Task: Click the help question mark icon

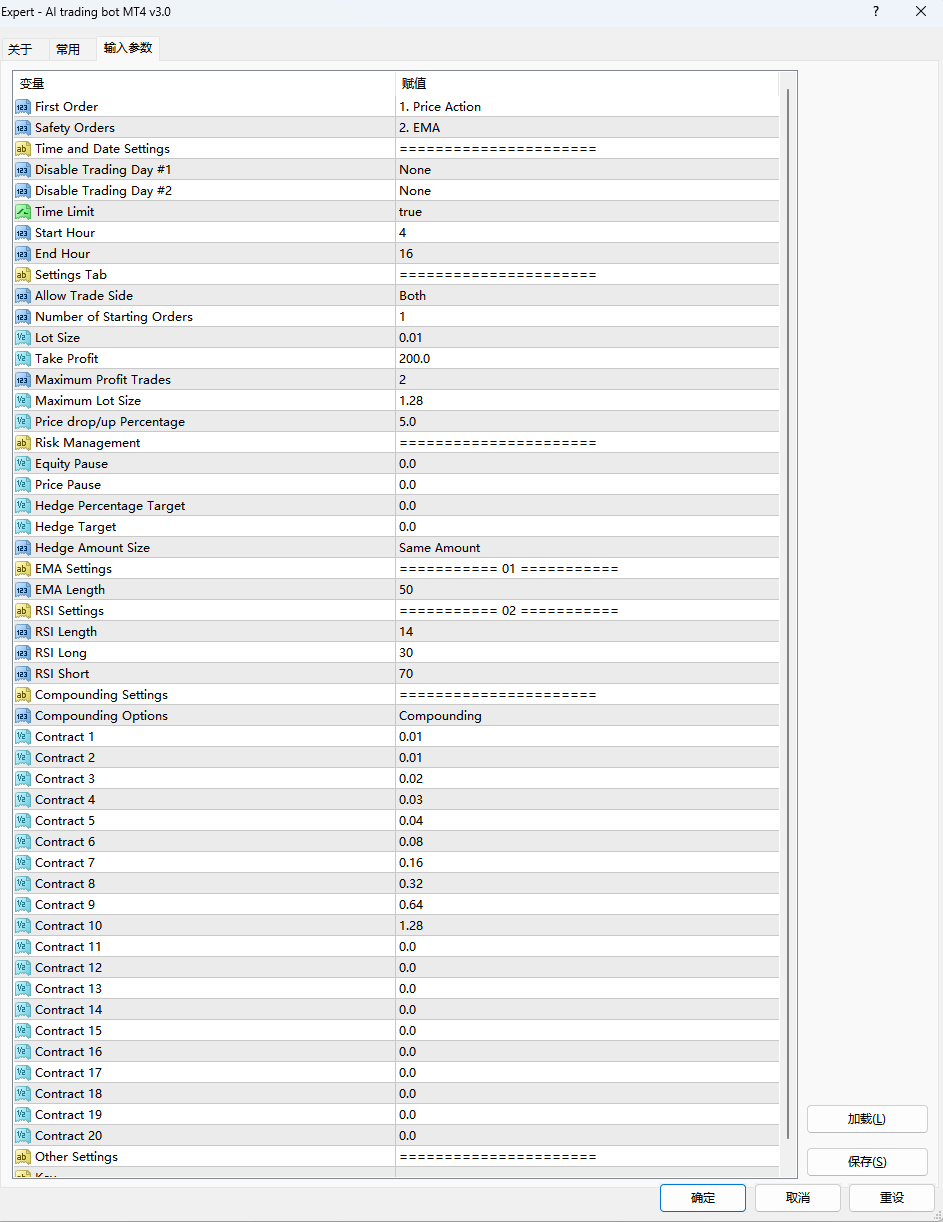Action: 876,12
